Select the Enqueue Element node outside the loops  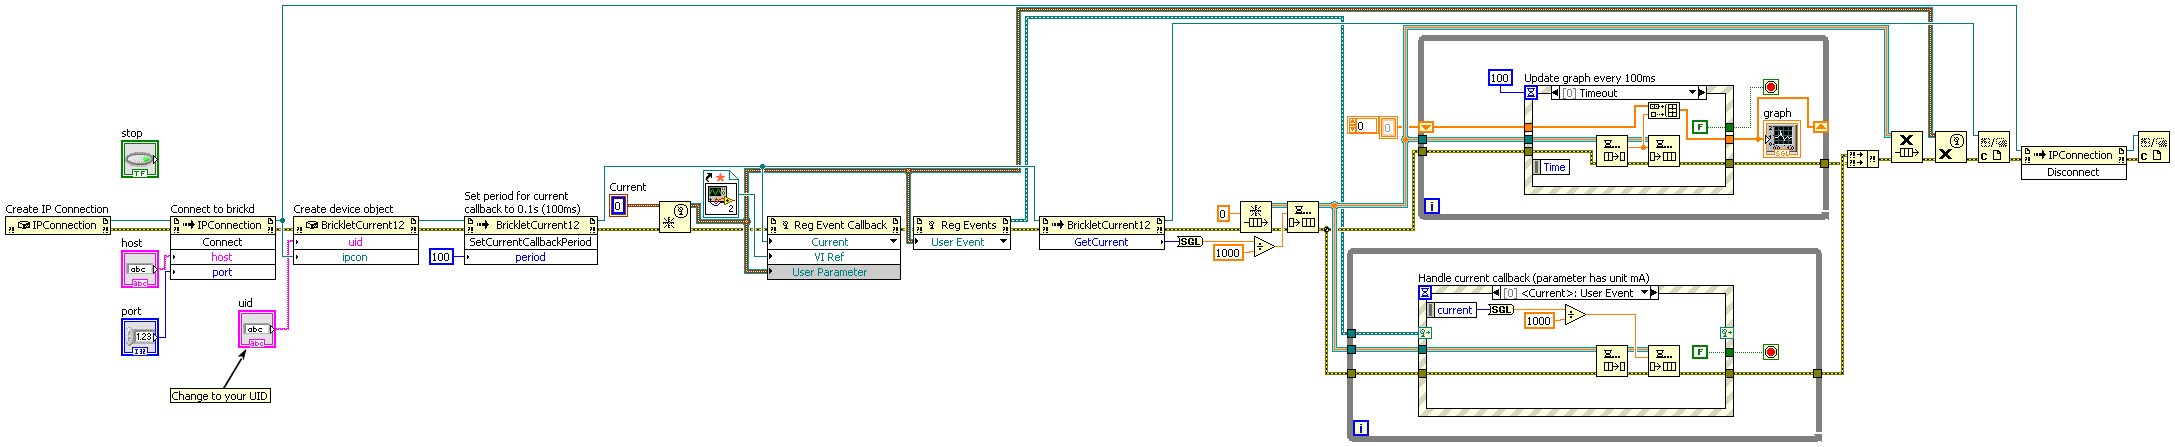click(1302, 217)
